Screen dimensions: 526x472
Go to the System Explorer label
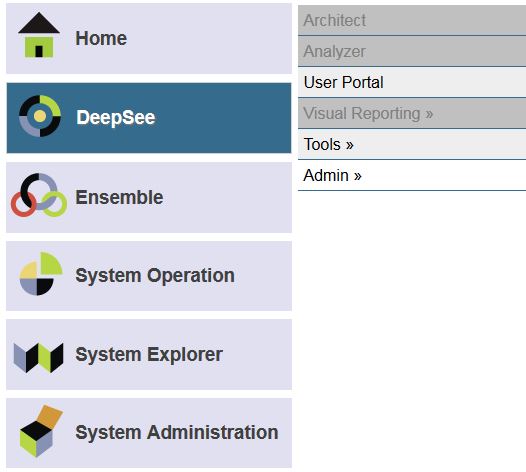[x=149, y=355]
